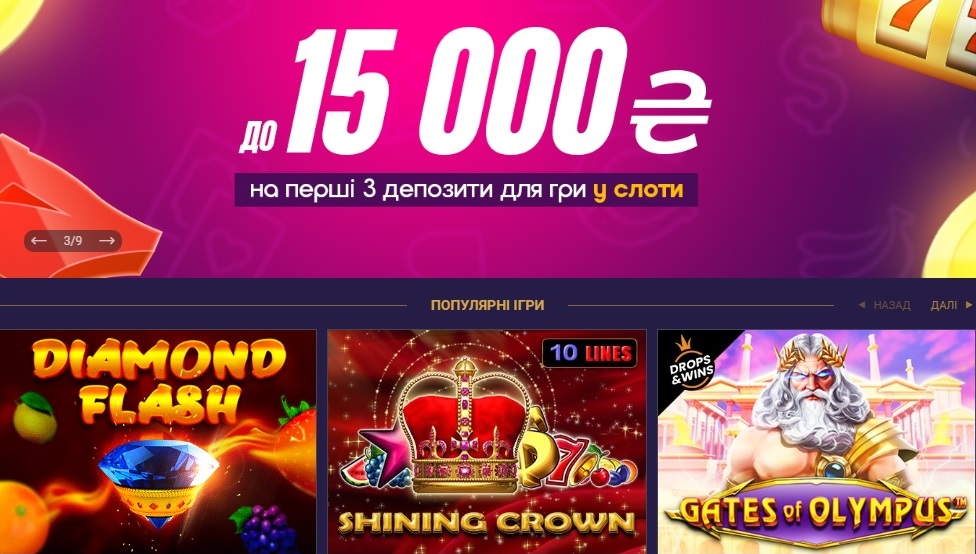976x554 pixels.
Task: Click the hryvnia currency symbol
Action: 670,112
